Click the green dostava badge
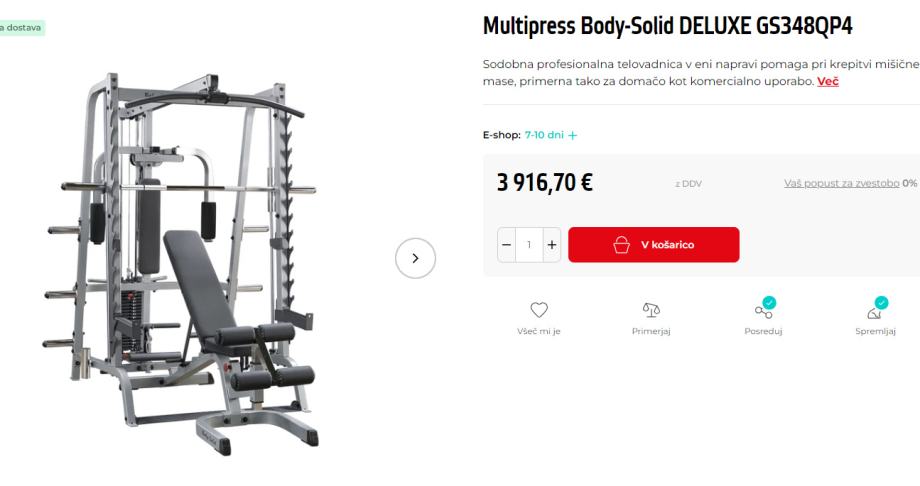The width and height of the screenshot is (920, 486). 21,28
